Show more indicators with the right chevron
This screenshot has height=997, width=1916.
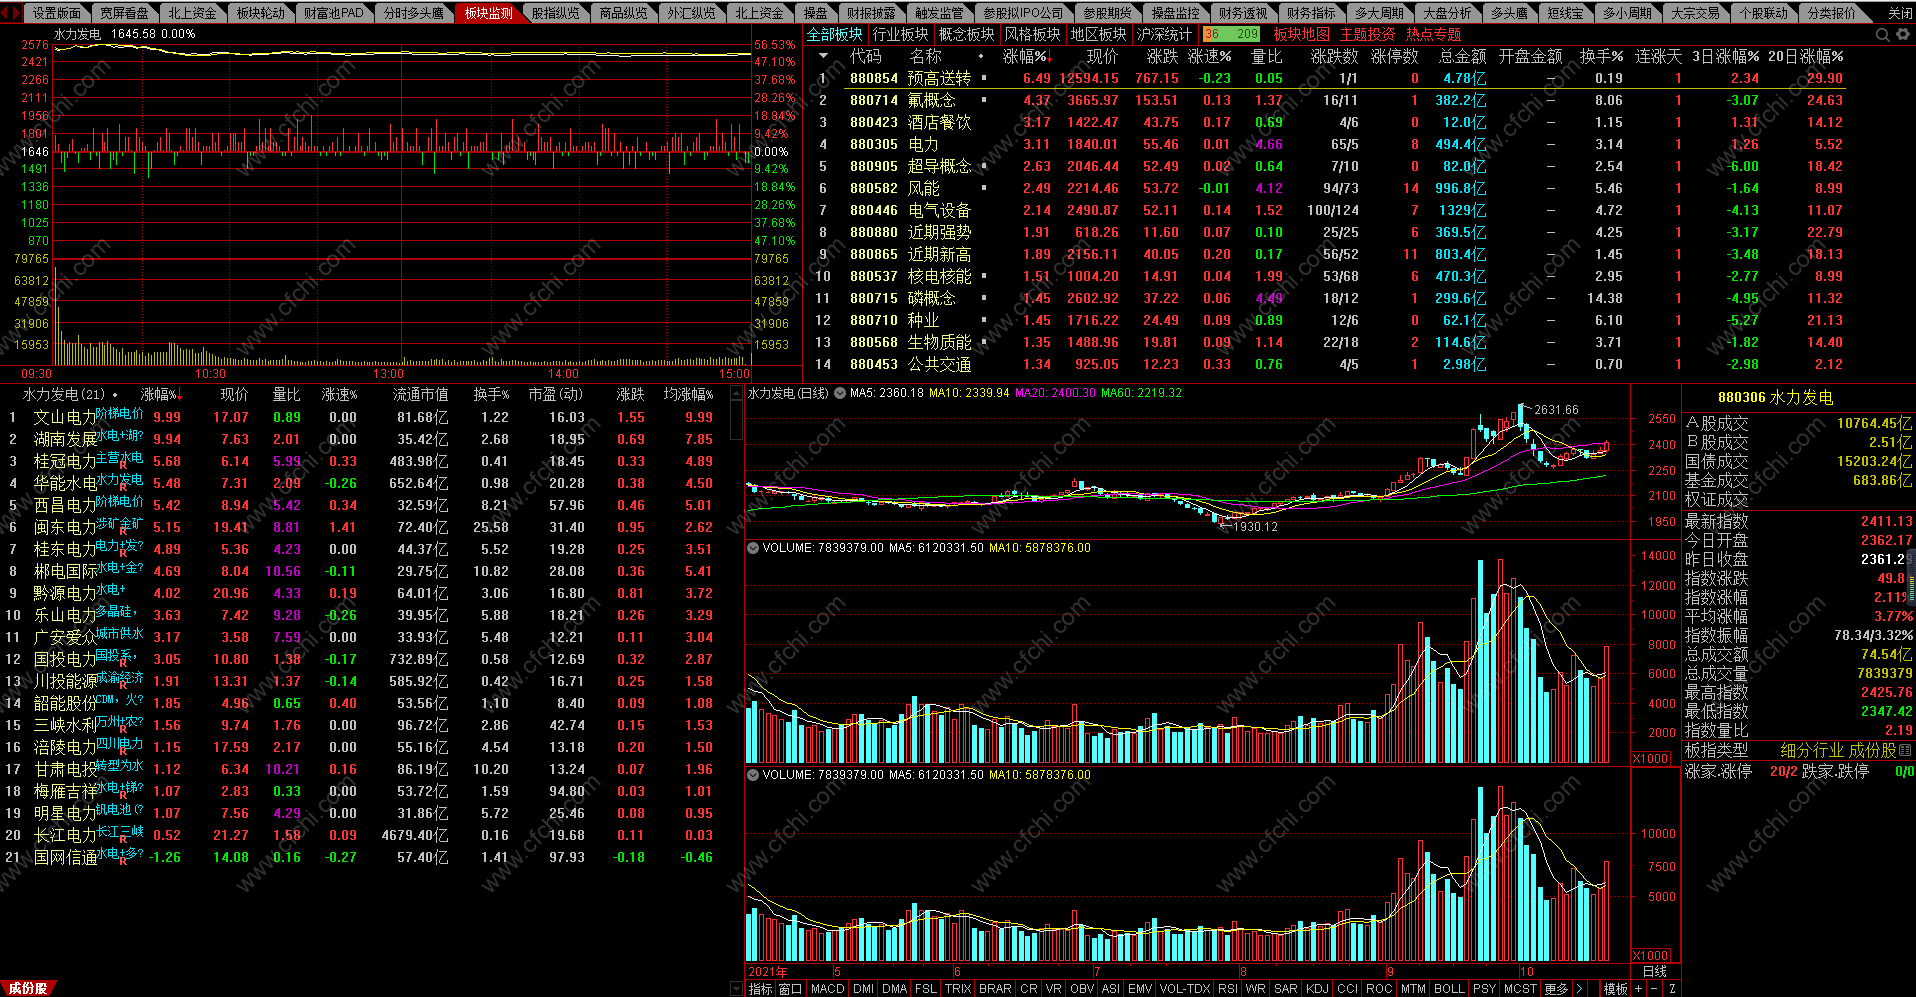click(1580, 989)
